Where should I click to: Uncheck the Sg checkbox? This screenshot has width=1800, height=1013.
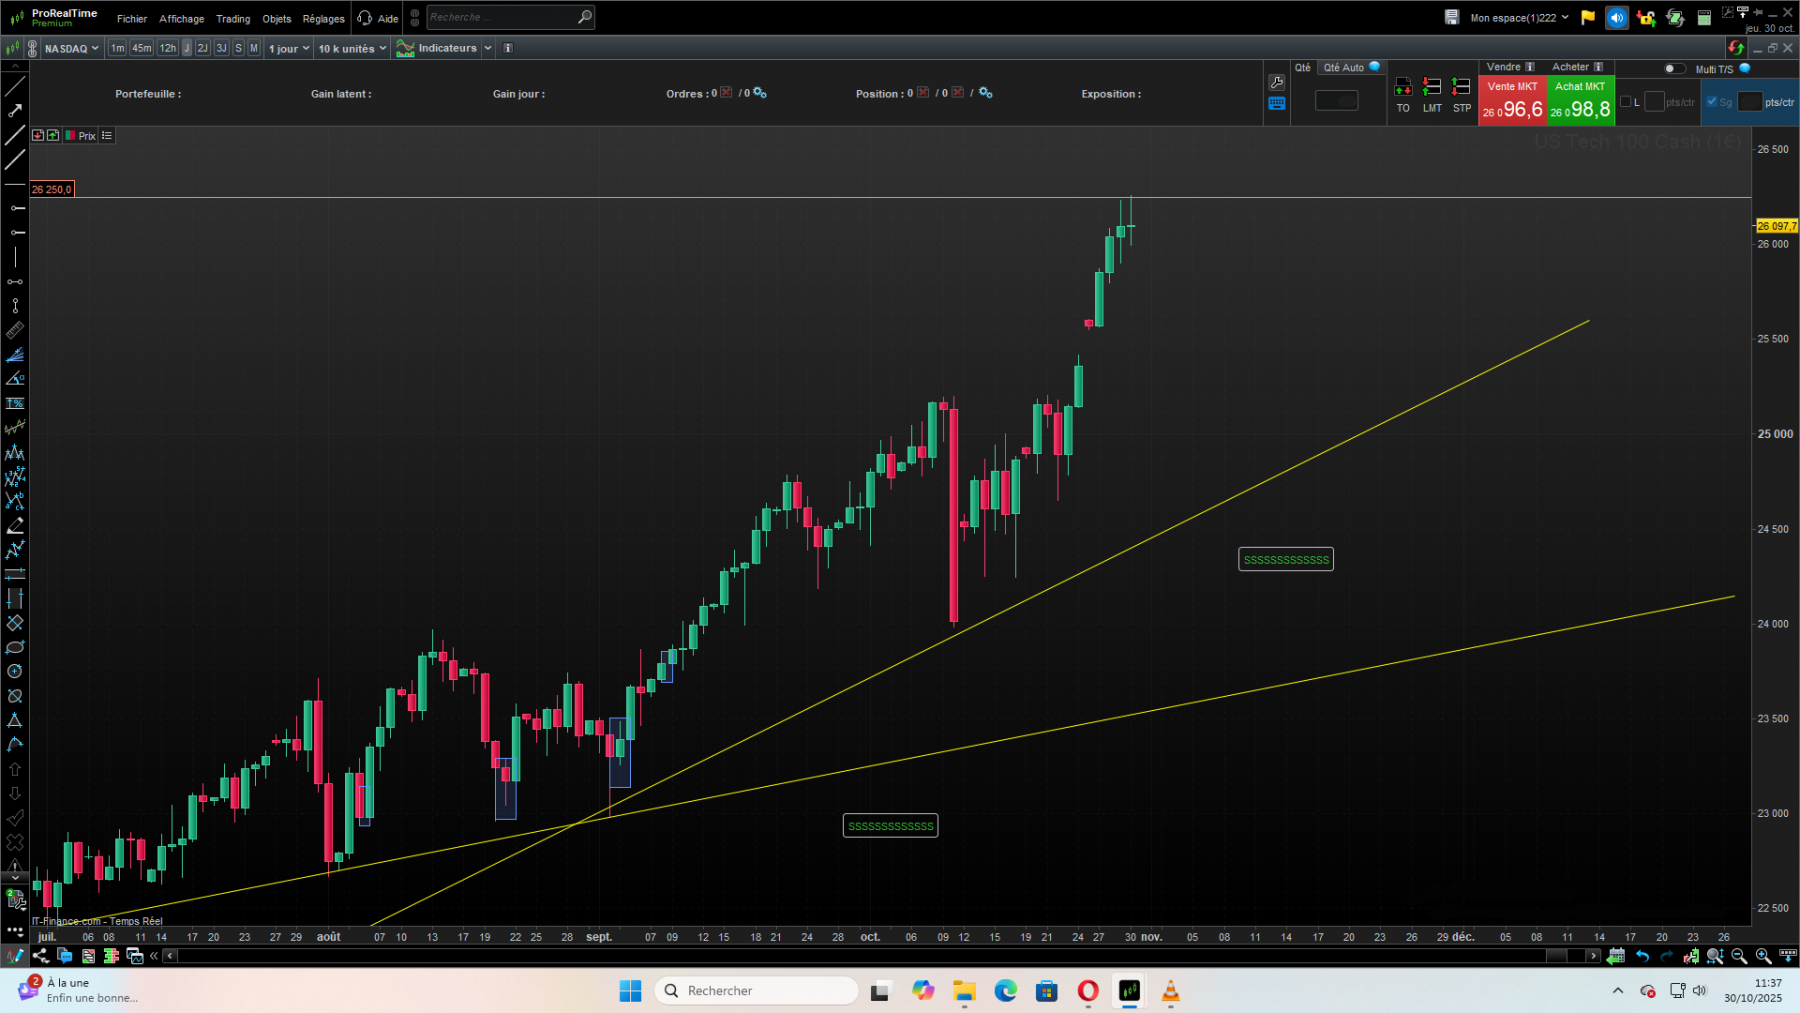(x=1710, y=101)
